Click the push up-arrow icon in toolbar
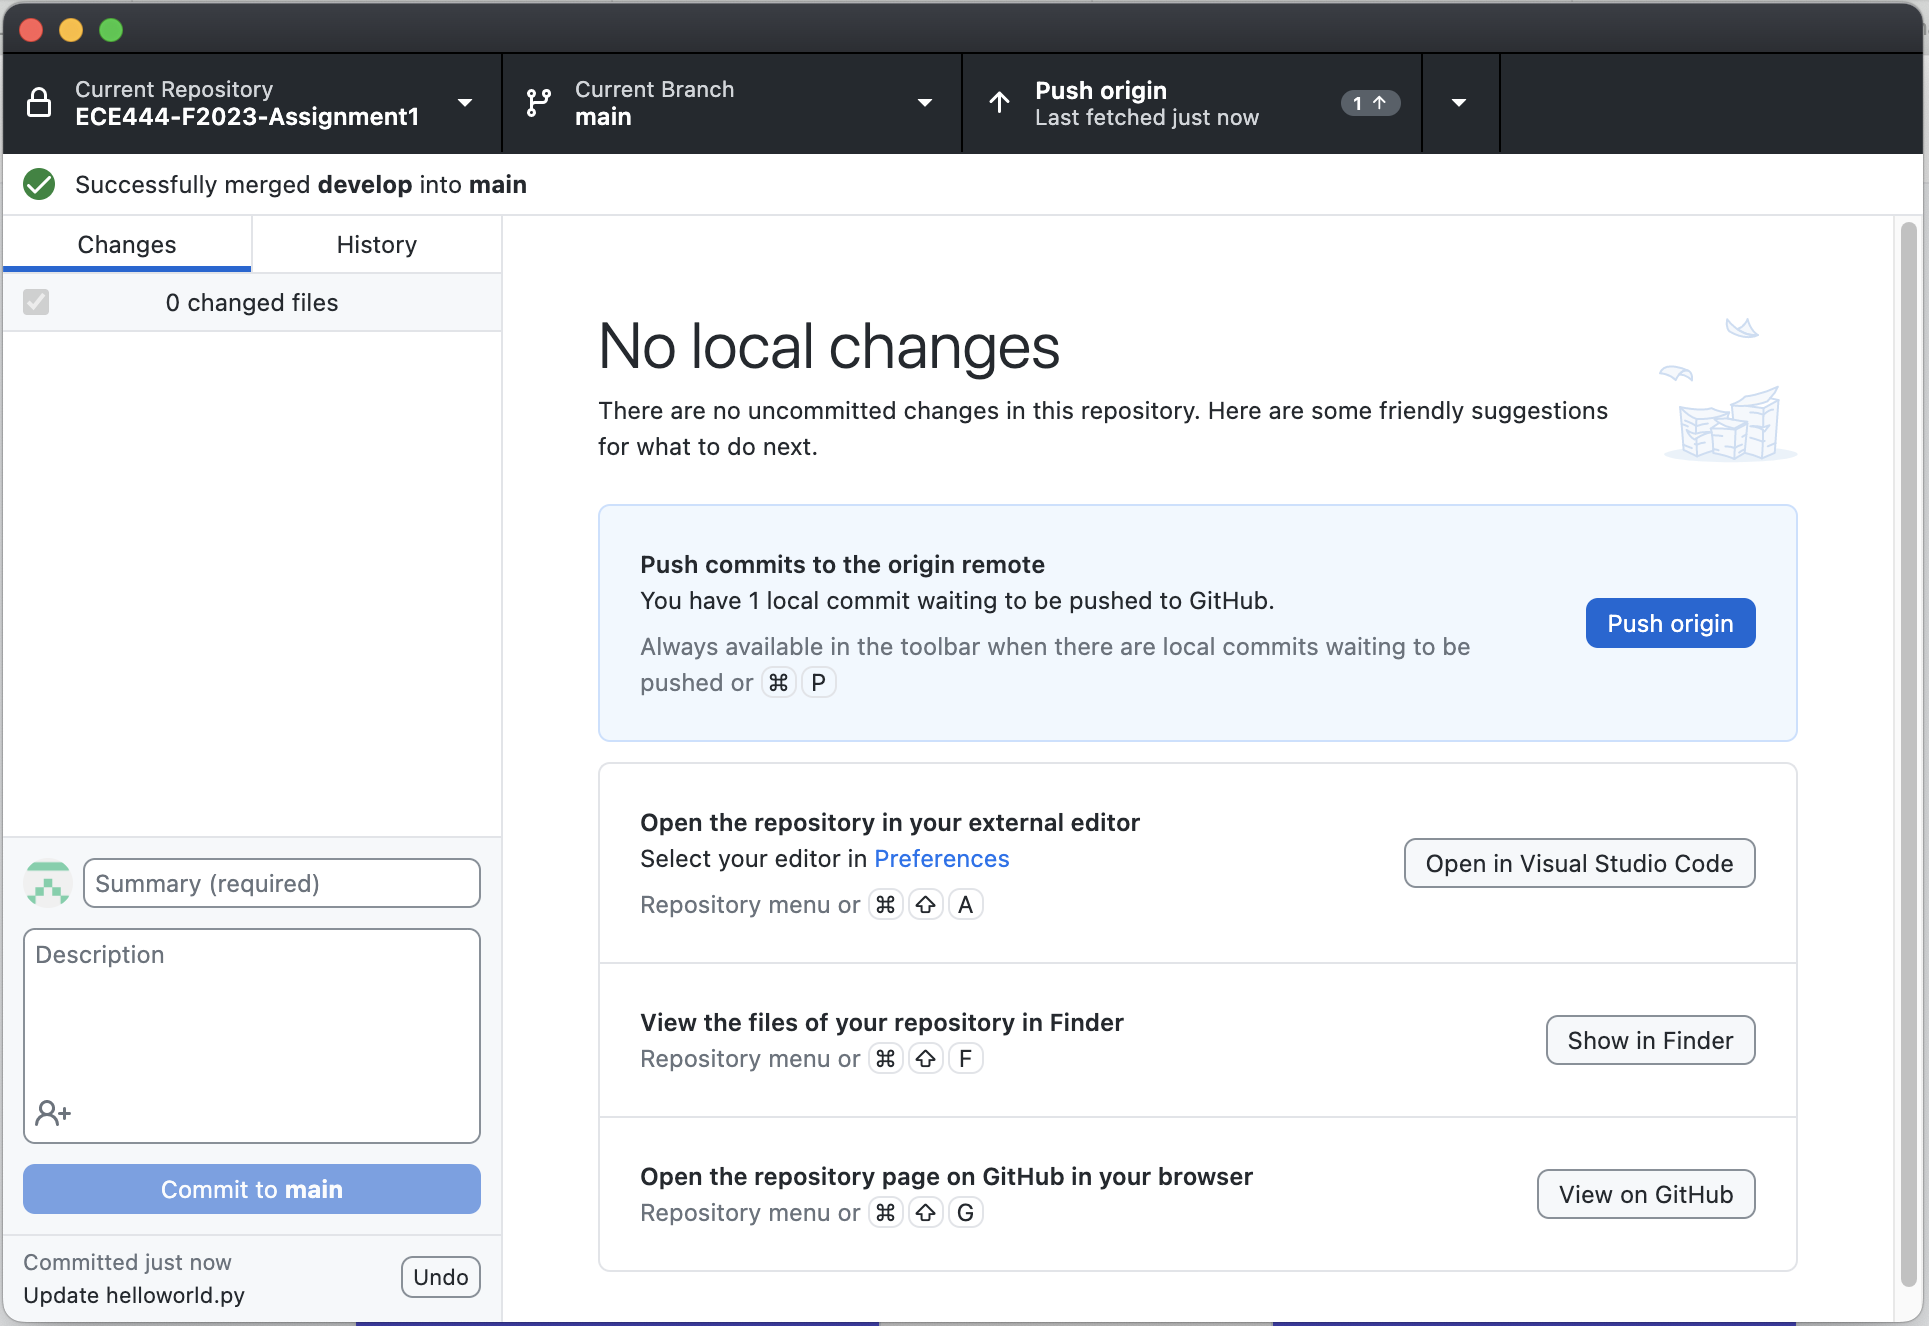This screenshot has height=1326, width=1929. tap(999, 103)
